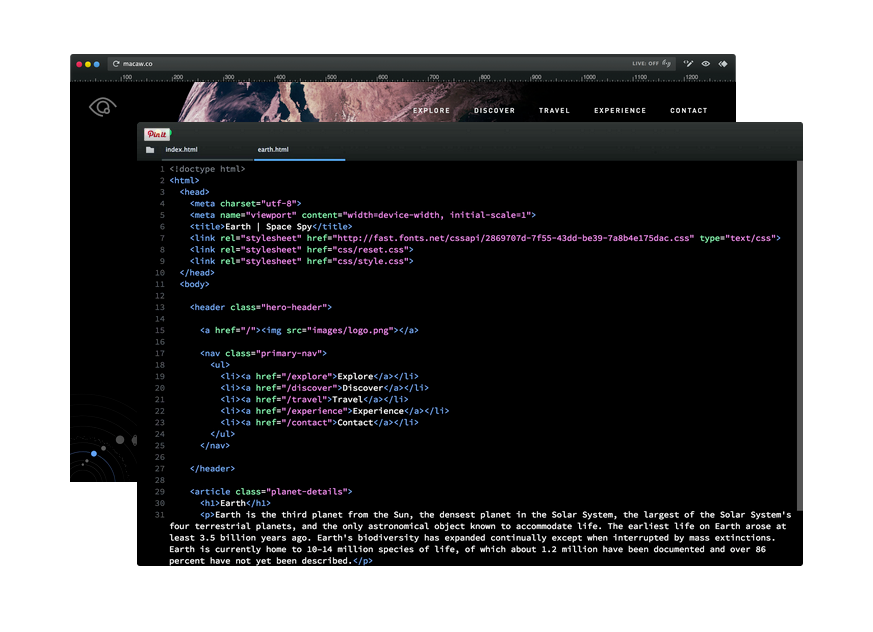Click the fast.fonts.net stylesheet URL
This screenshot has width=873, height=632.
click(x=513, y=238)
